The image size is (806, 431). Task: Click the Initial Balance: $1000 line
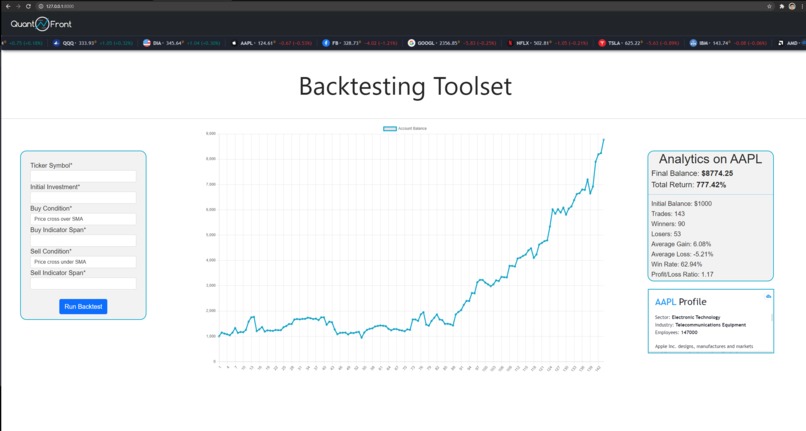coord(682,204)
